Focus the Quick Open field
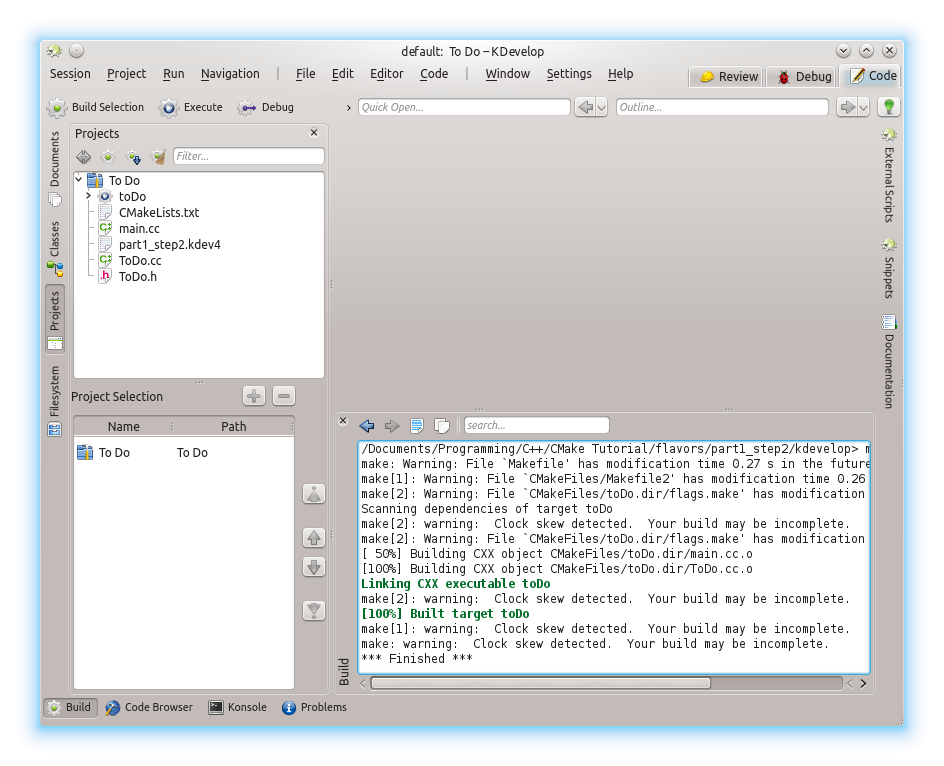Image resolution: width=944 pixels, height=766 pixels. [464, 107]
